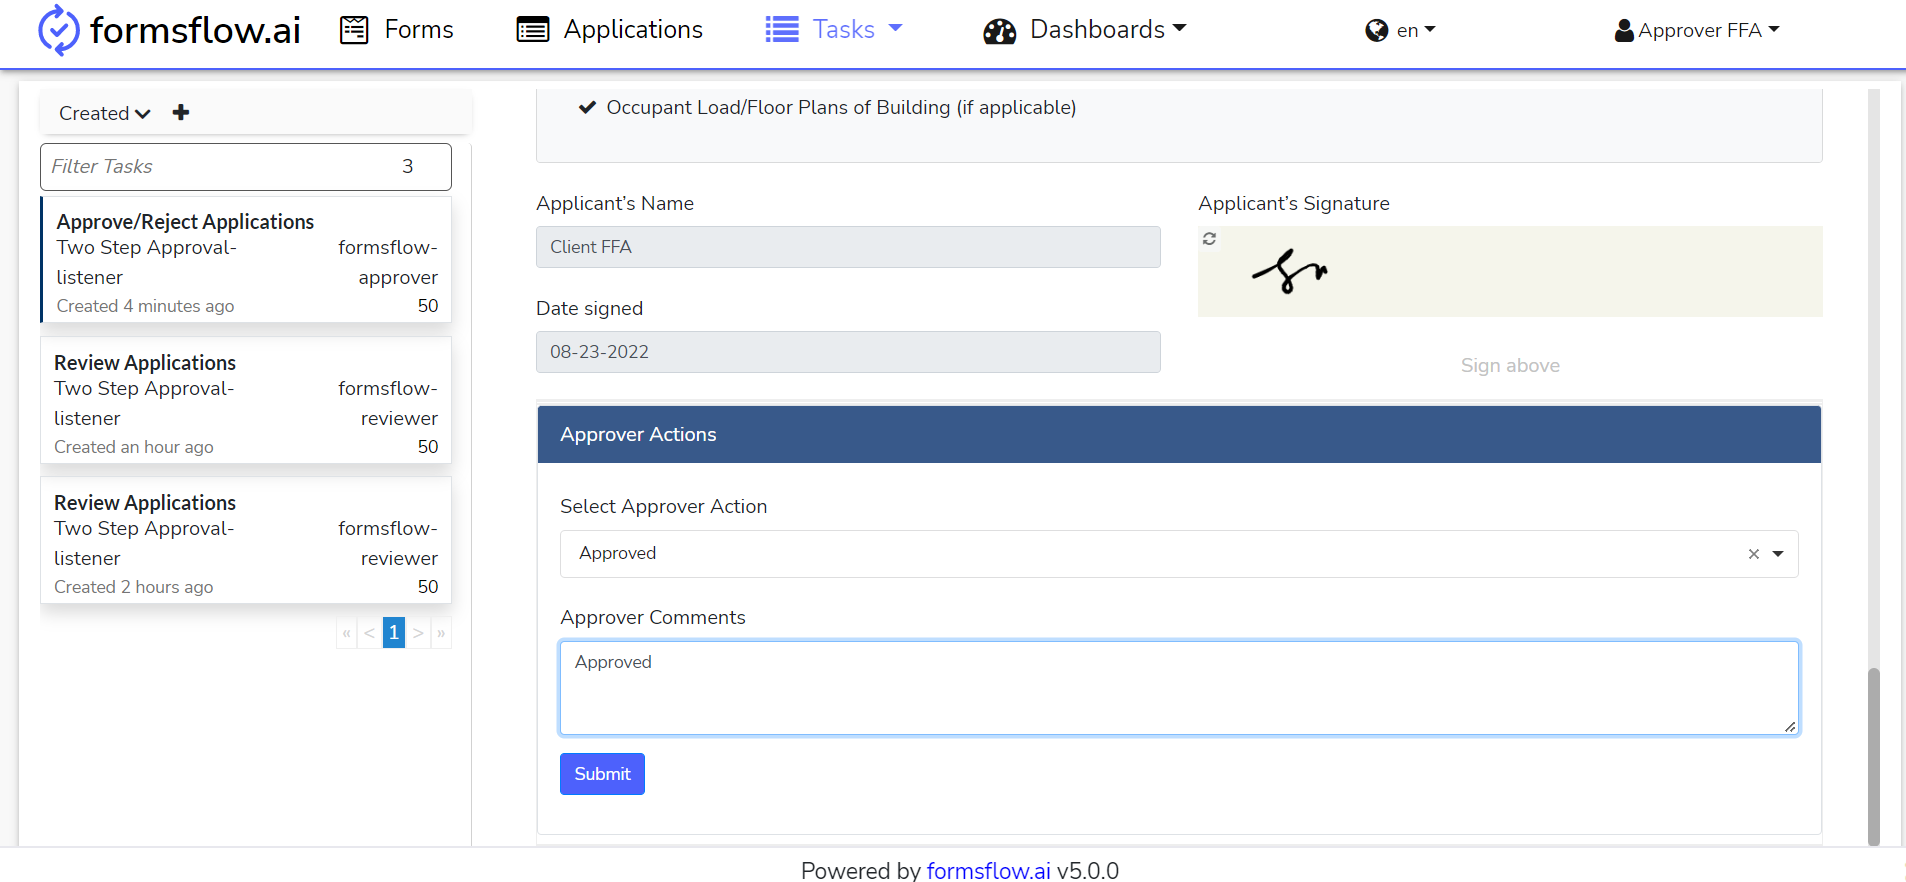
Task: Open the Select Approver Action dropdown
Action: tap(1179, 554)
